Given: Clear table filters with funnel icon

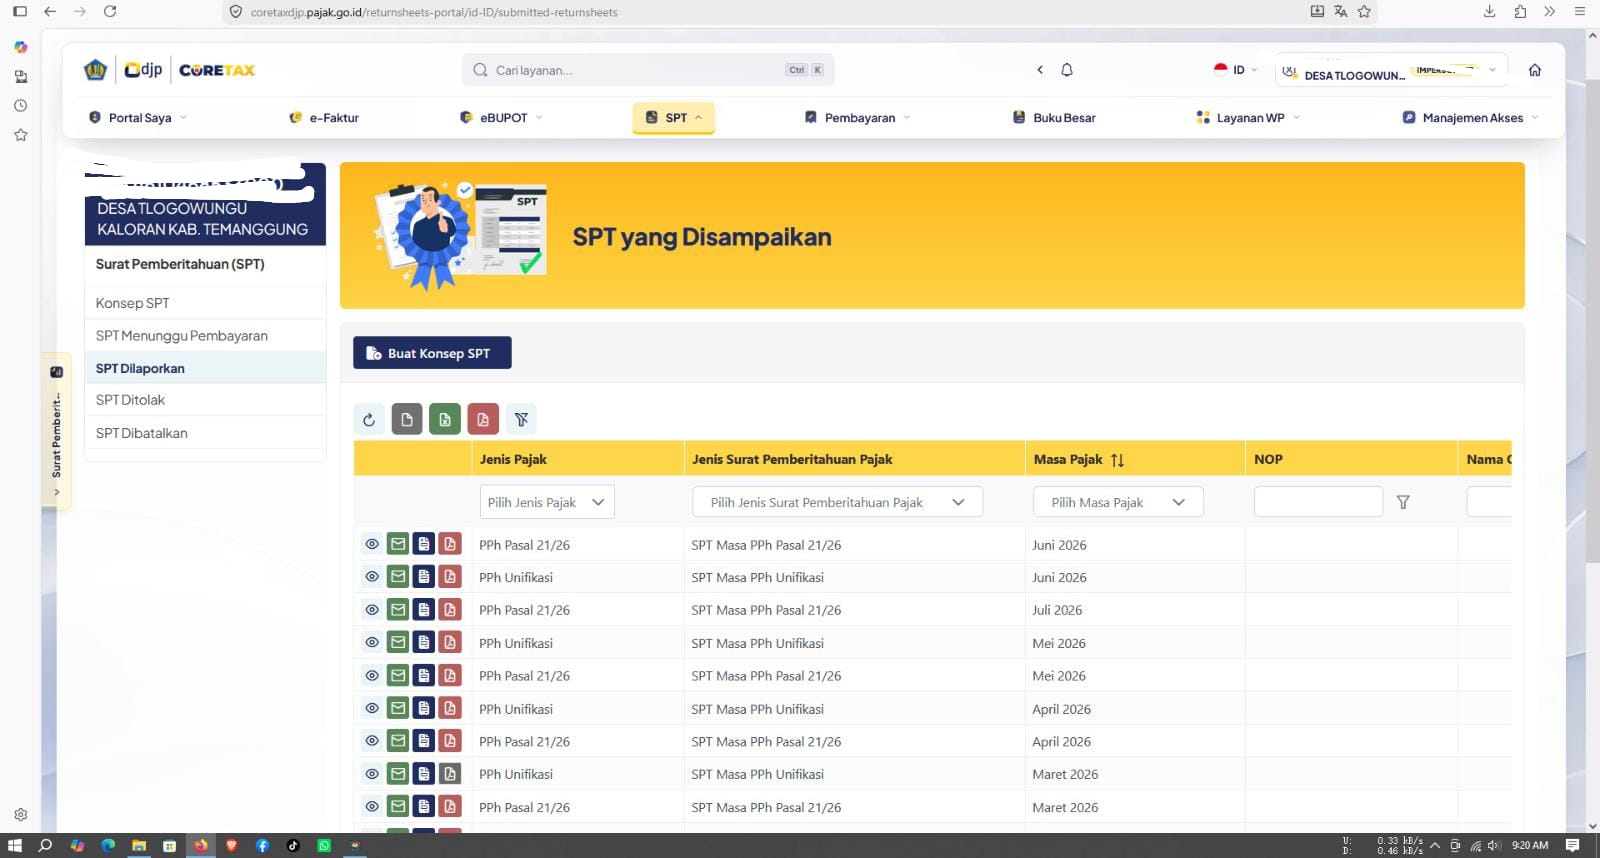Looking at the screenshot, I should click(x=521, y=419).
